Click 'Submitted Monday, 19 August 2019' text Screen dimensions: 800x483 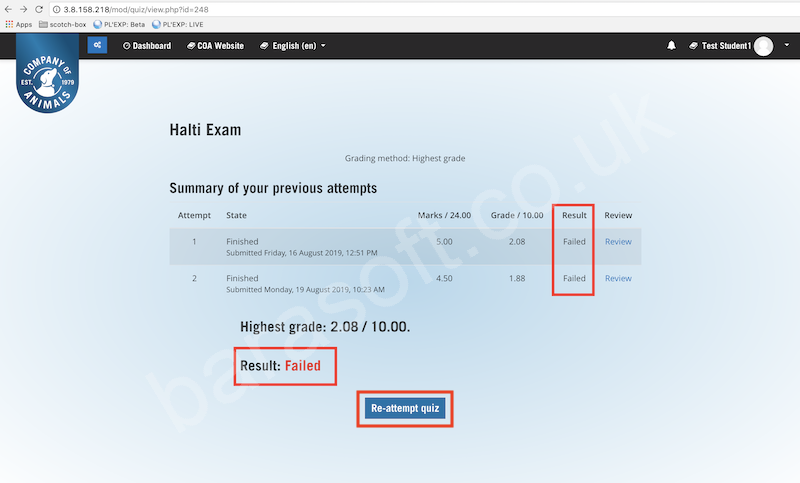pos(305,290)
